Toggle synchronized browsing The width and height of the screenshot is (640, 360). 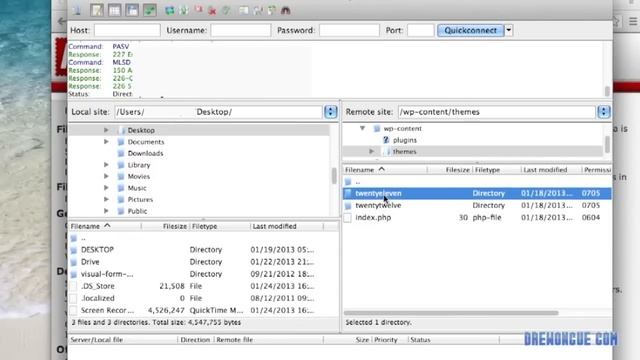[272, 11]
